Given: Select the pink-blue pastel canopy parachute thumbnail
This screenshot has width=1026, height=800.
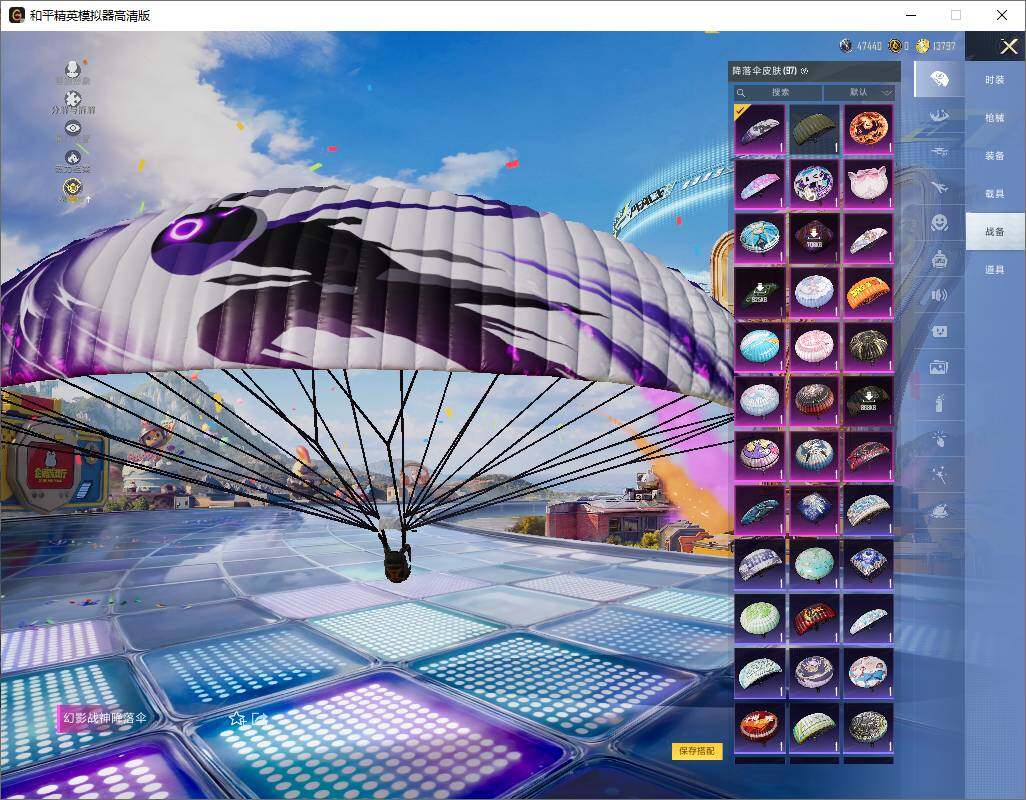Looking at the screenshot, I should click(x=760, y=184).
